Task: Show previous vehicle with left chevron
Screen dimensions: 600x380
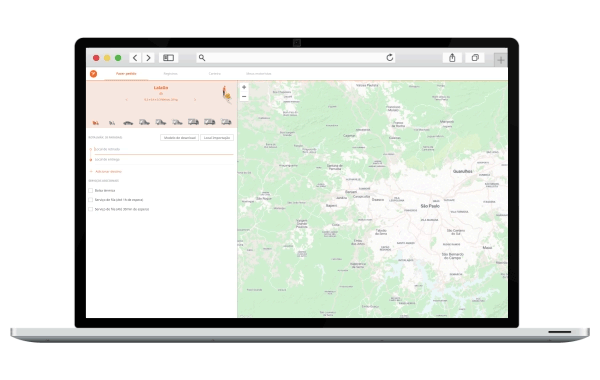Action: tap(127, 99)
